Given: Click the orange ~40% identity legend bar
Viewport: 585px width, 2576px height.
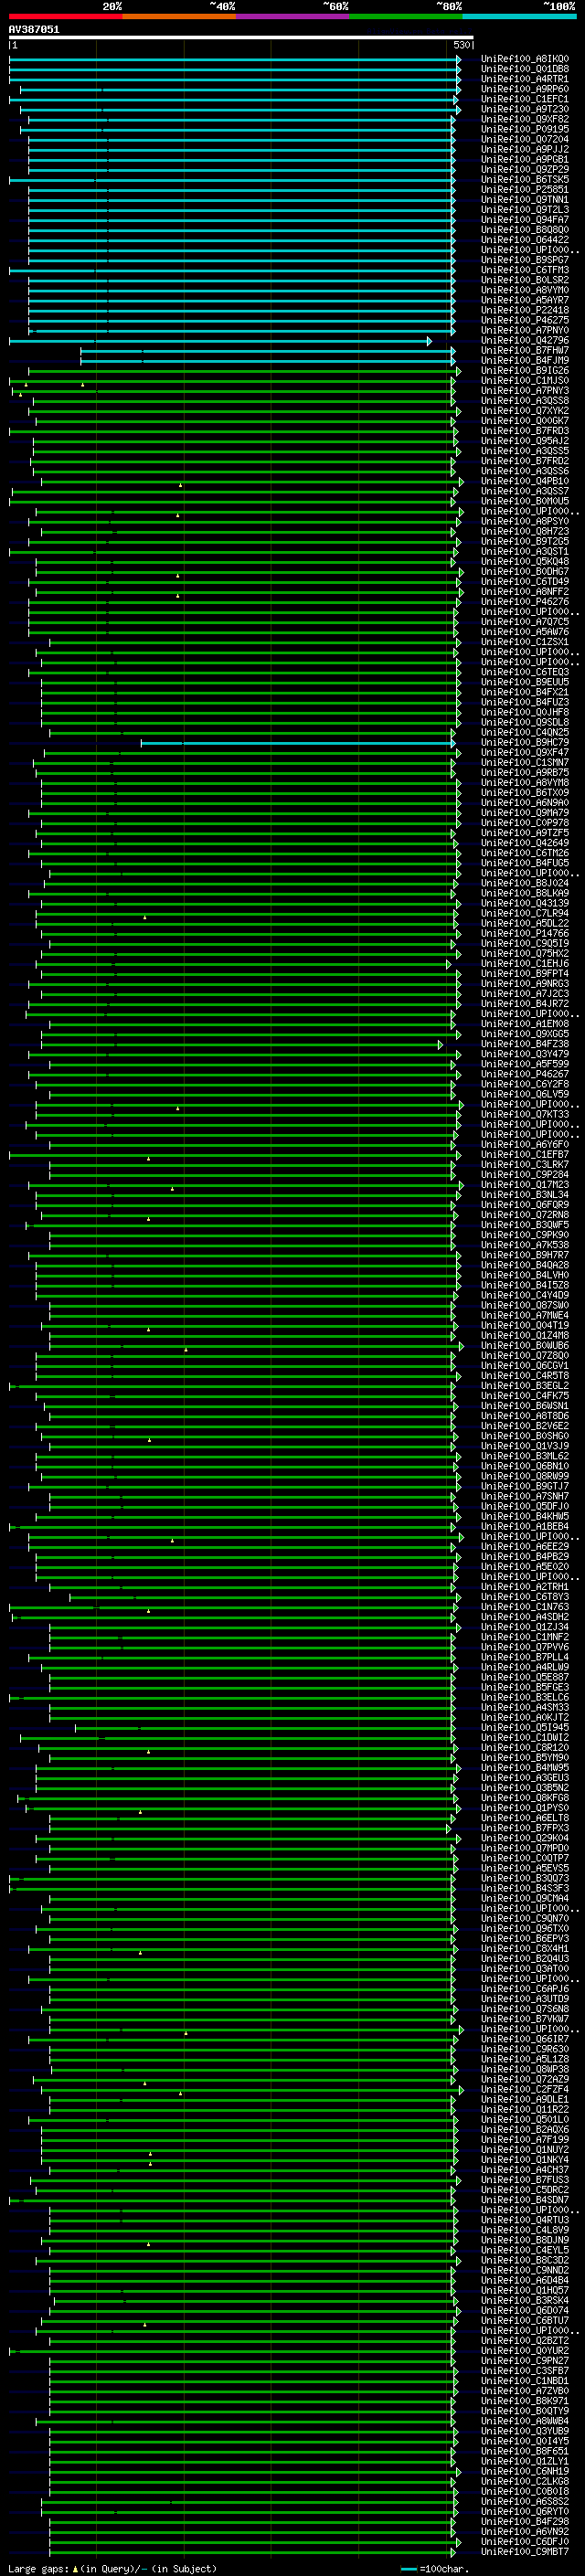Looking at the screenshot, I should click(x=179, y=16).
